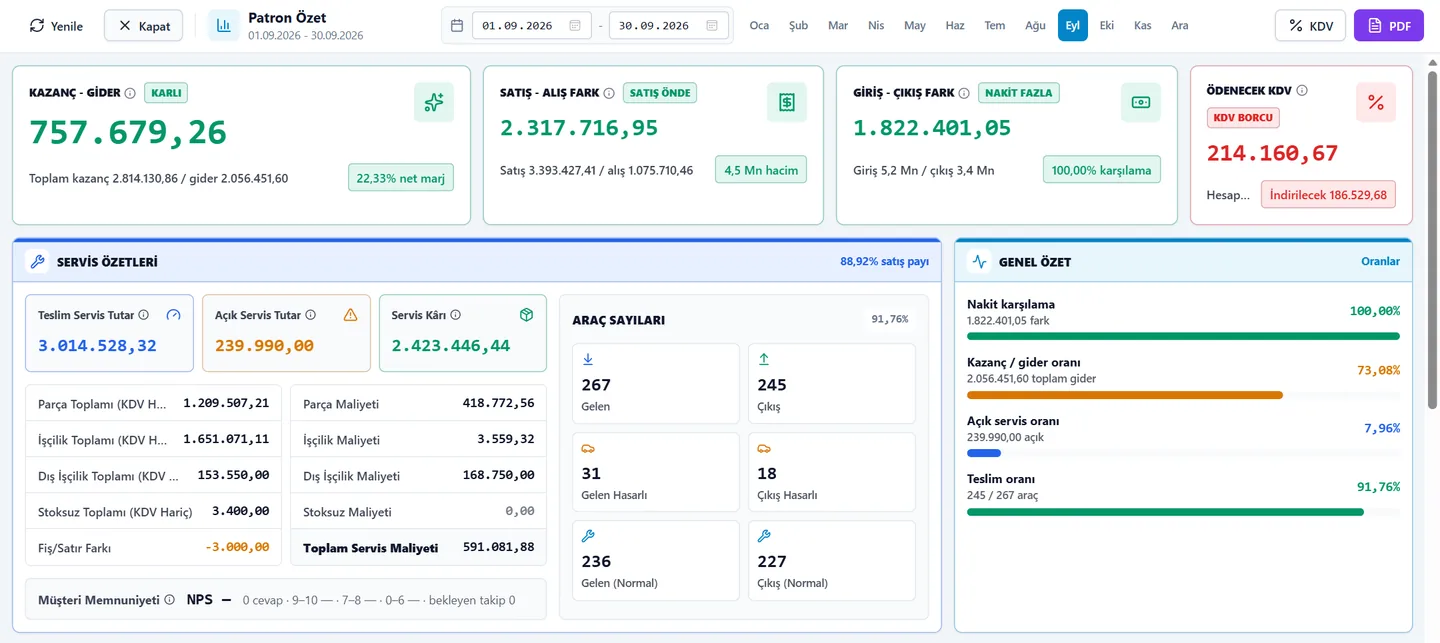Image resolution: width=1440 pixels, height=643 pixels.
Task: Show info for Satış - Alış Fark
Action: pos(609,93)
